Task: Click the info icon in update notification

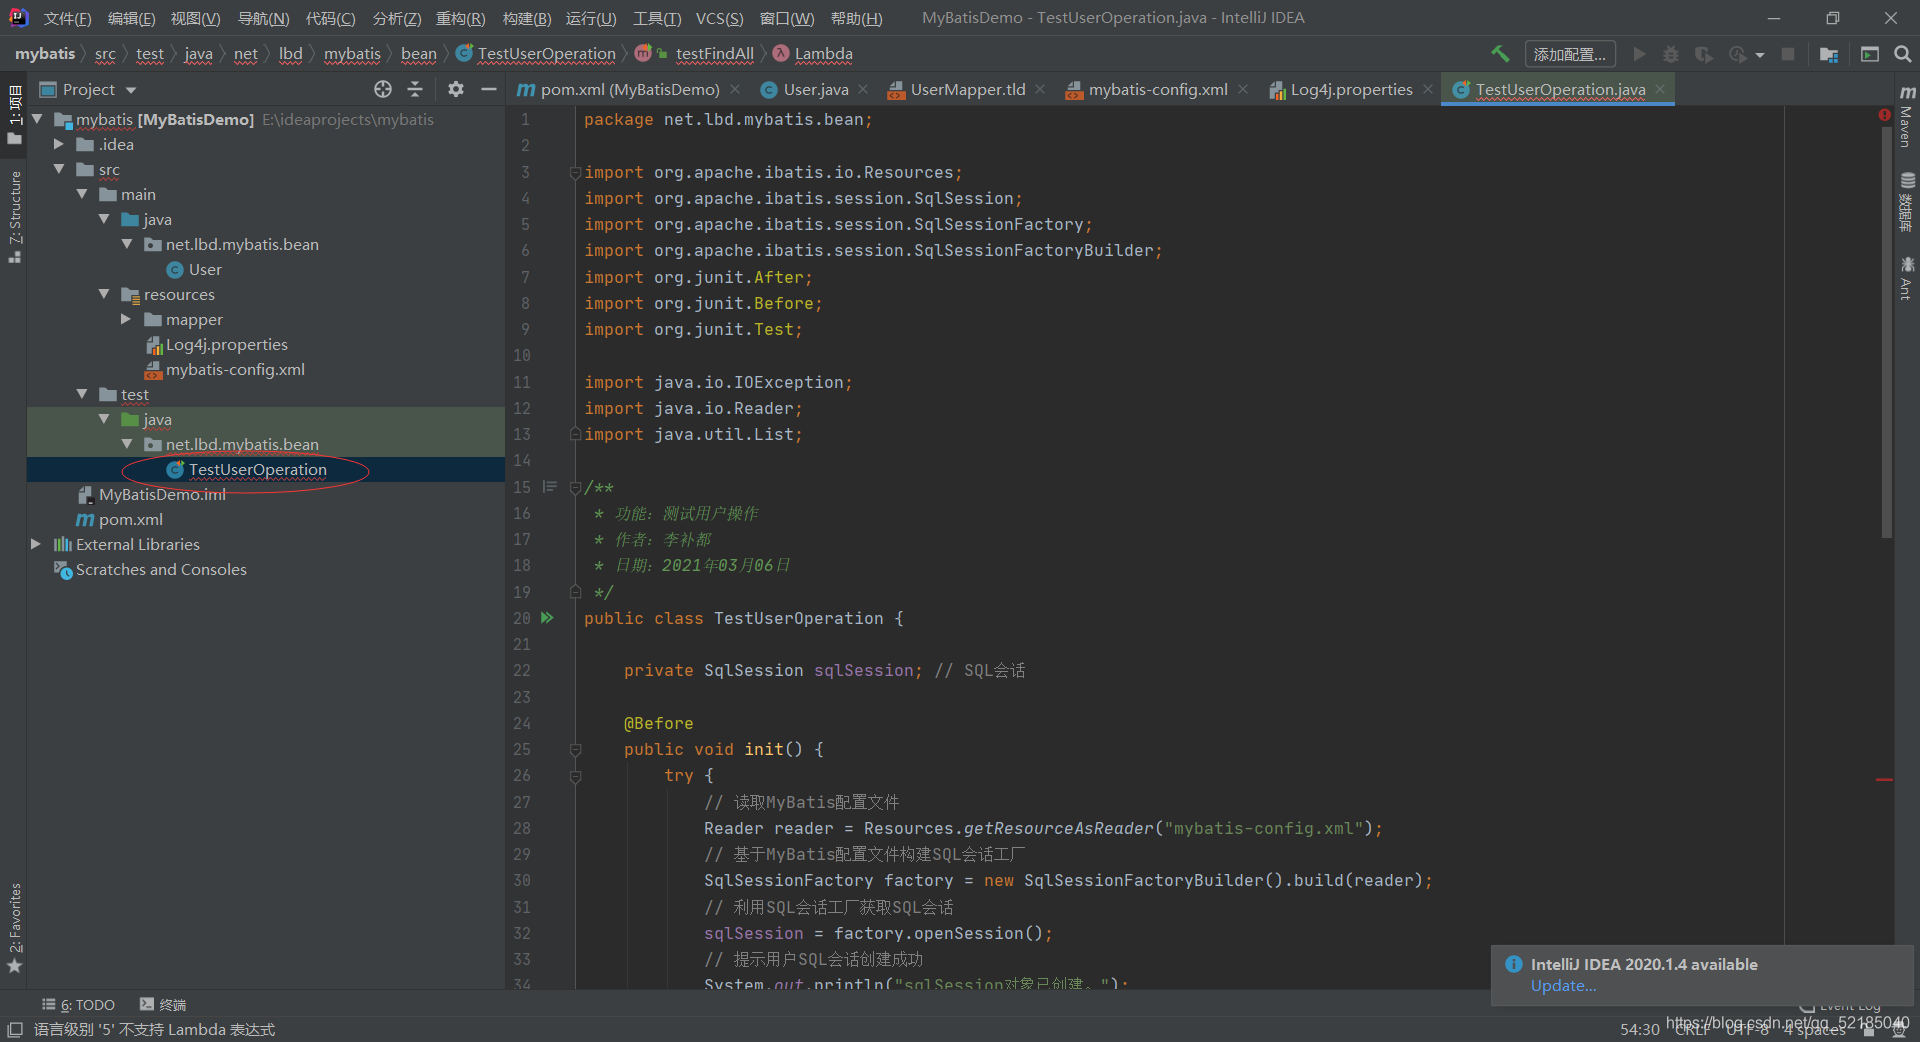Action: (x=1514, y=964)
